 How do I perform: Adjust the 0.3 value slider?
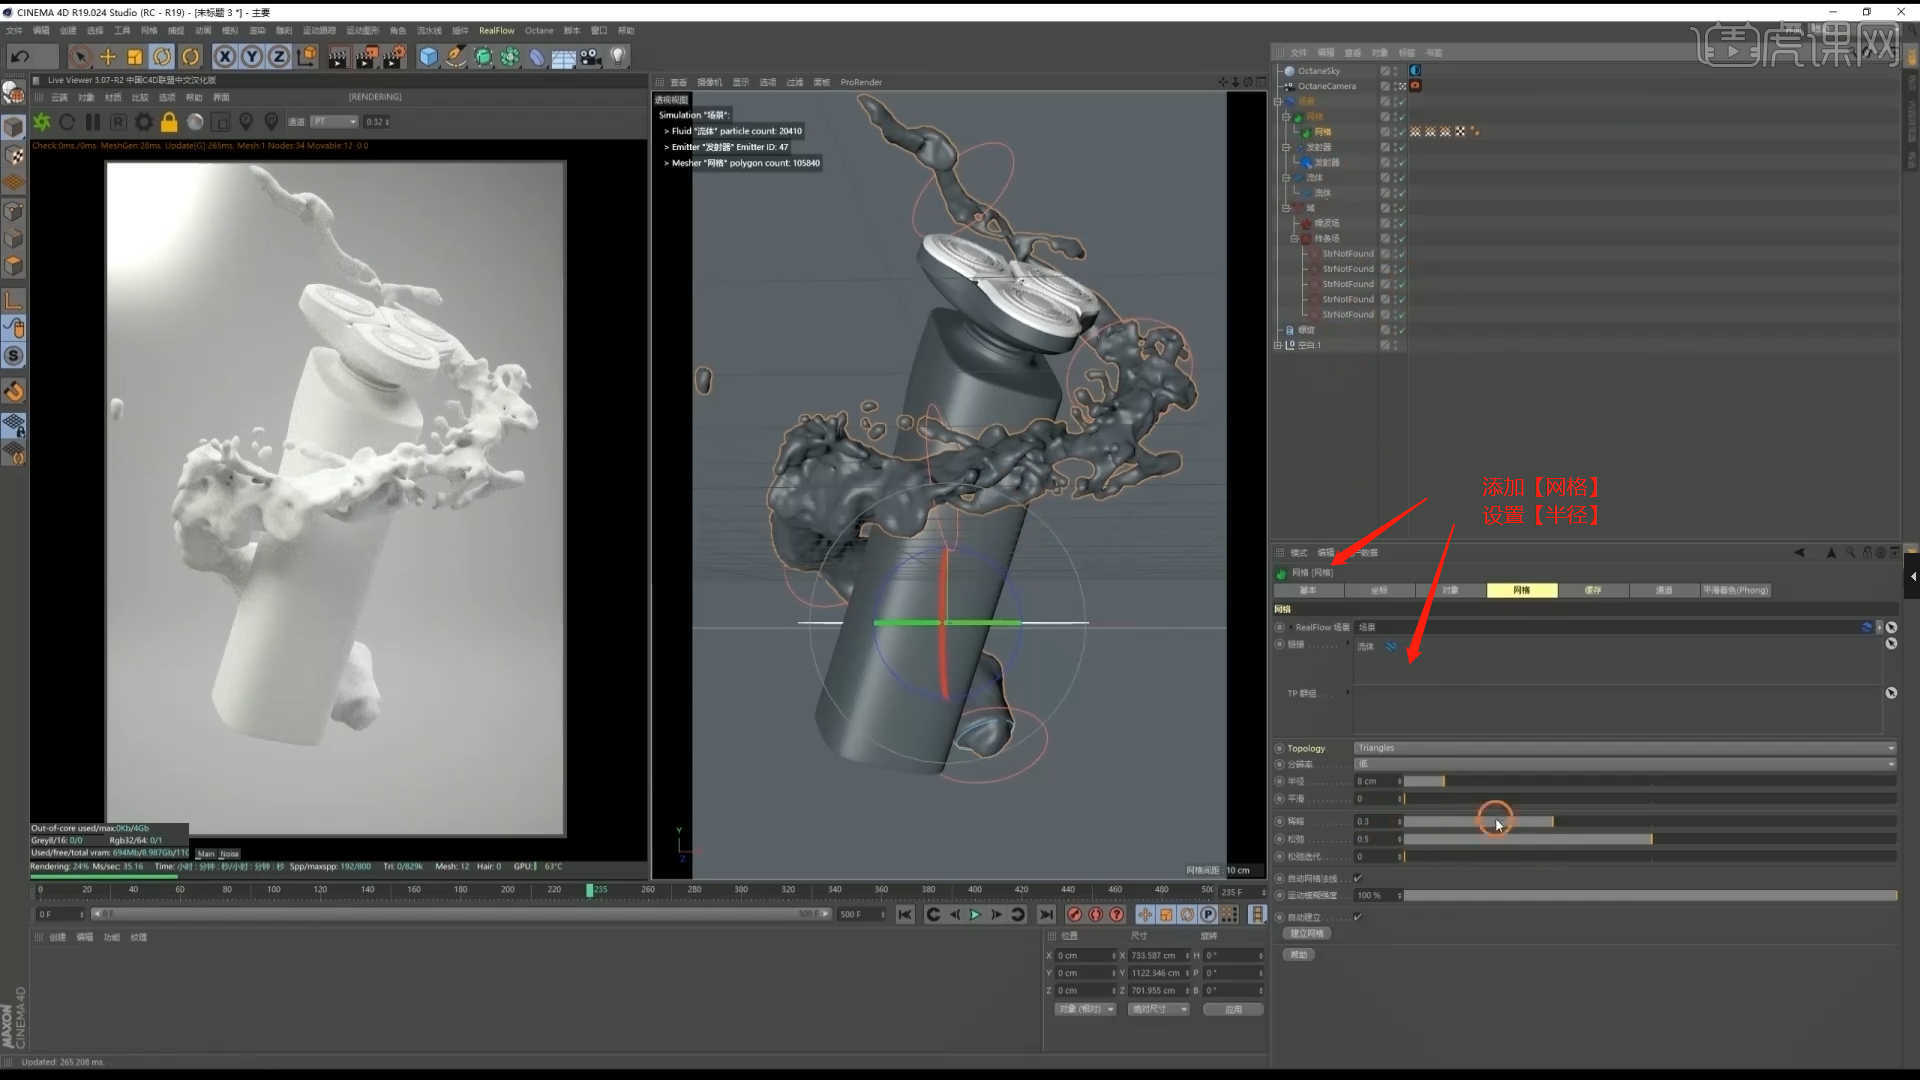pyautogui.click(x=1650, y=821)
